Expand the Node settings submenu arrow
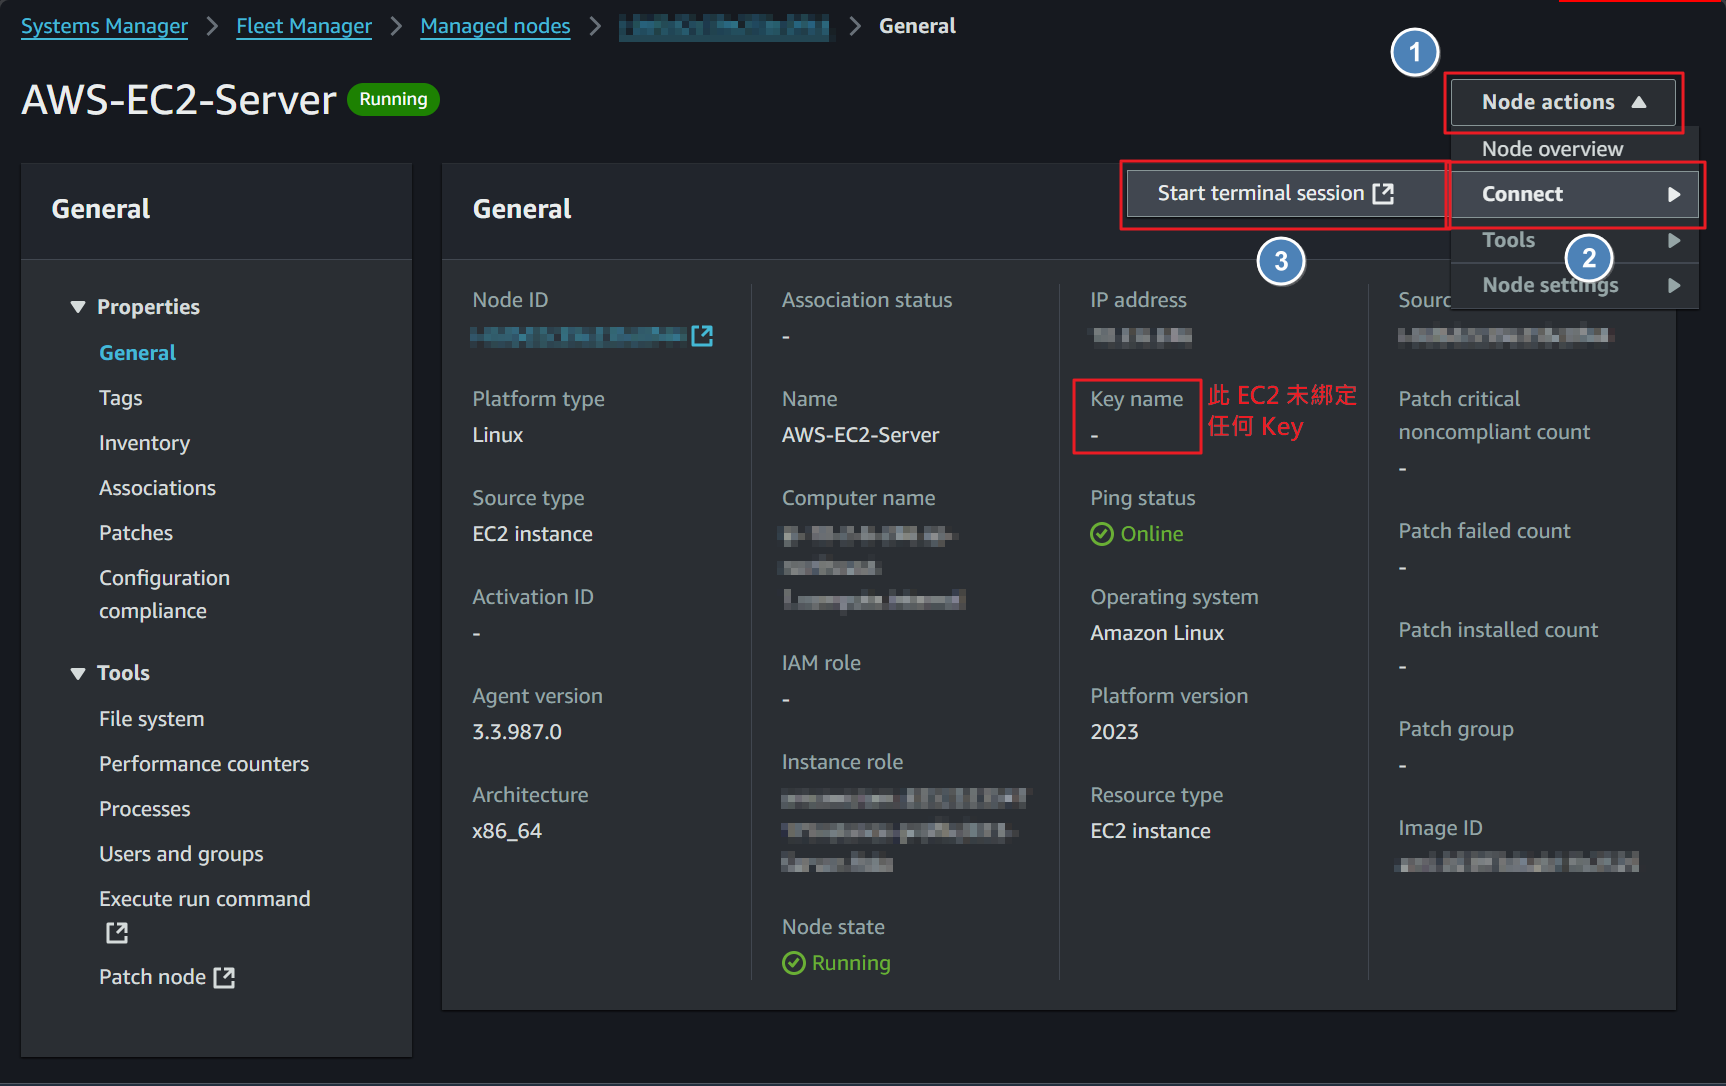This screenshot has height=1086, width=1726. coord(1674,285)
